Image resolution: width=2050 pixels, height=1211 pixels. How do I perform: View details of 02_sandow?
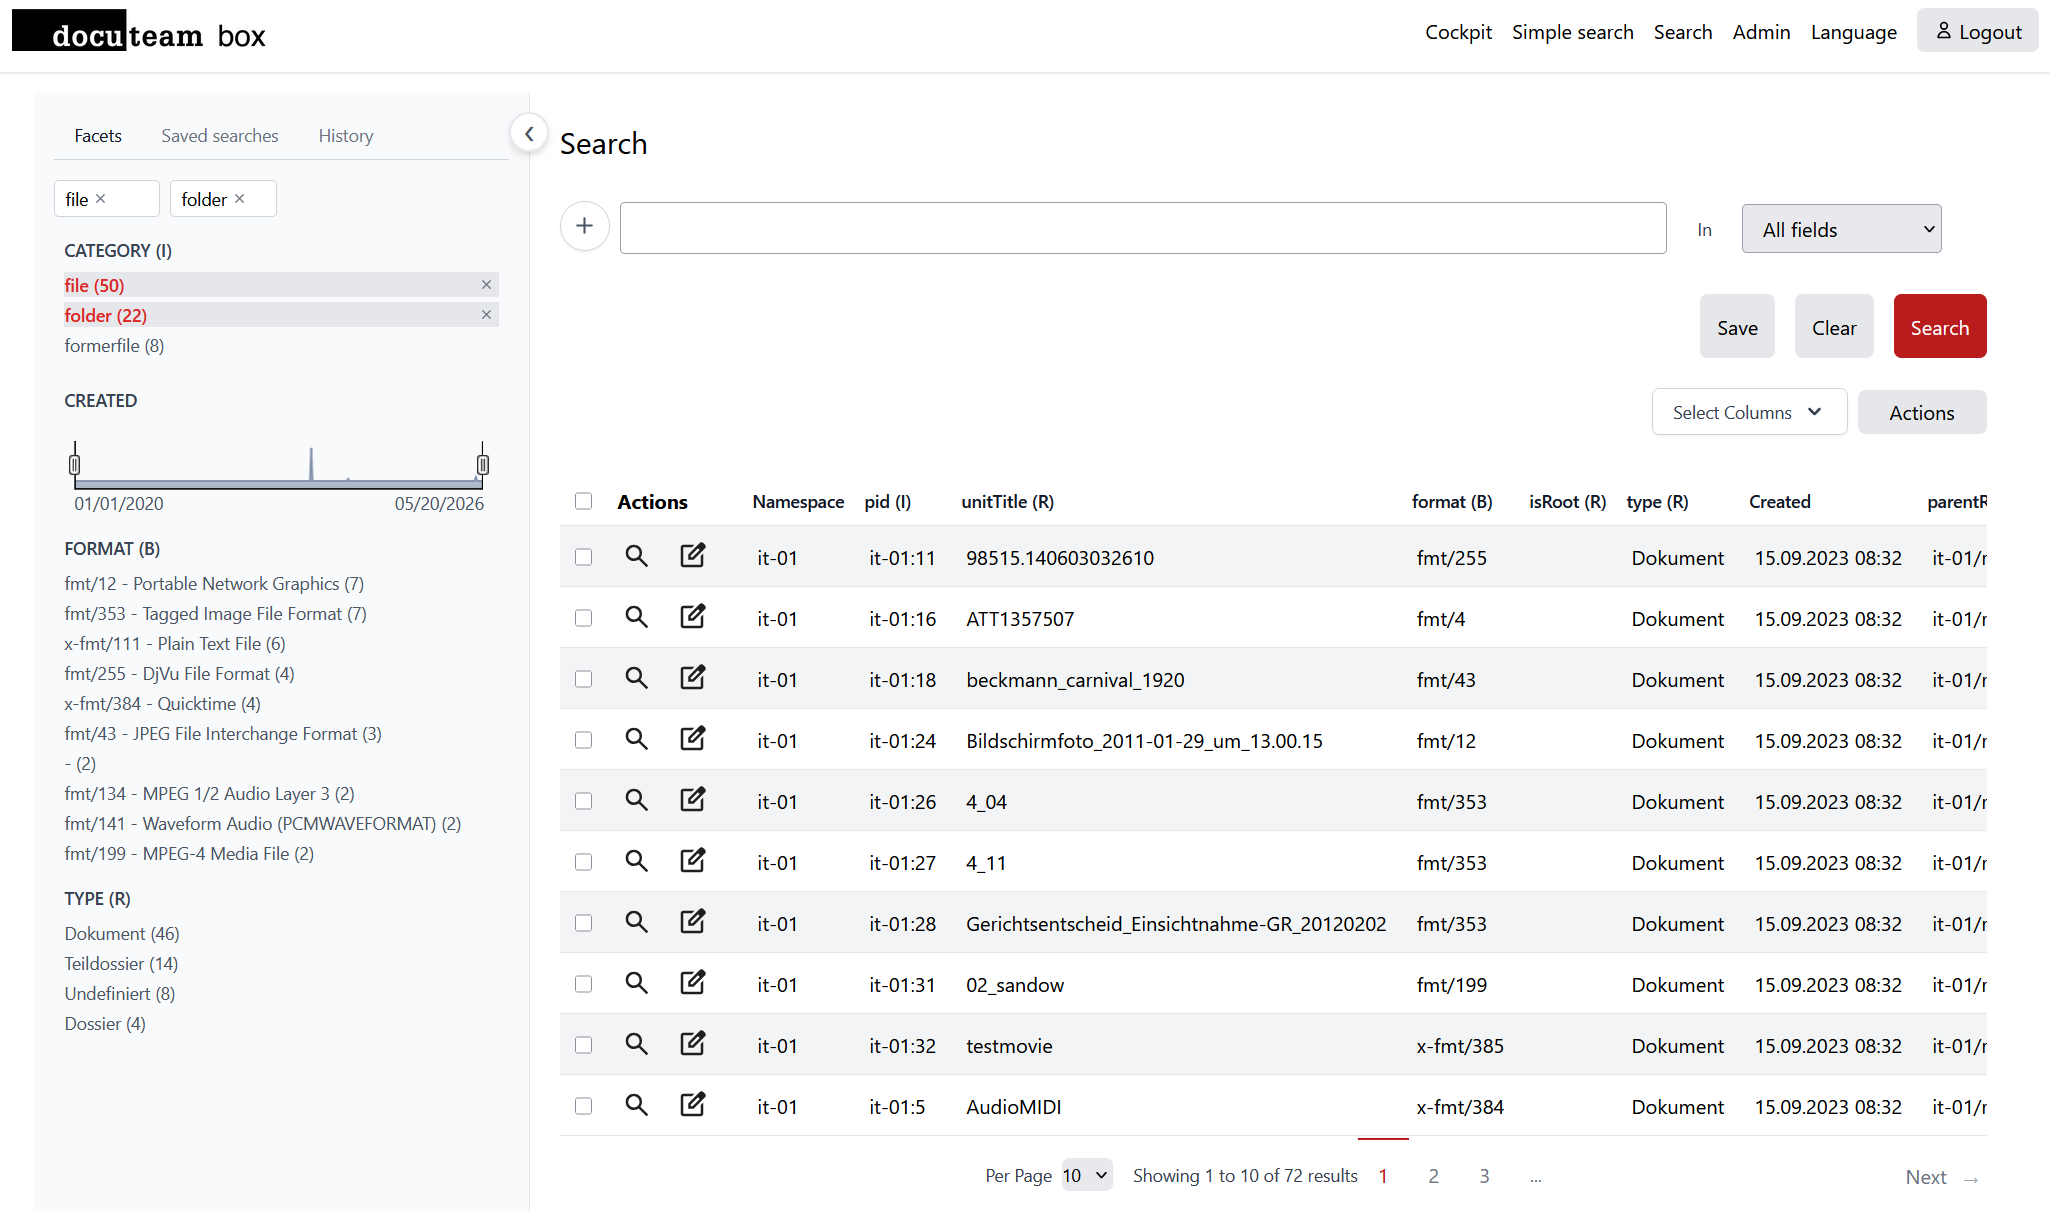636,983
